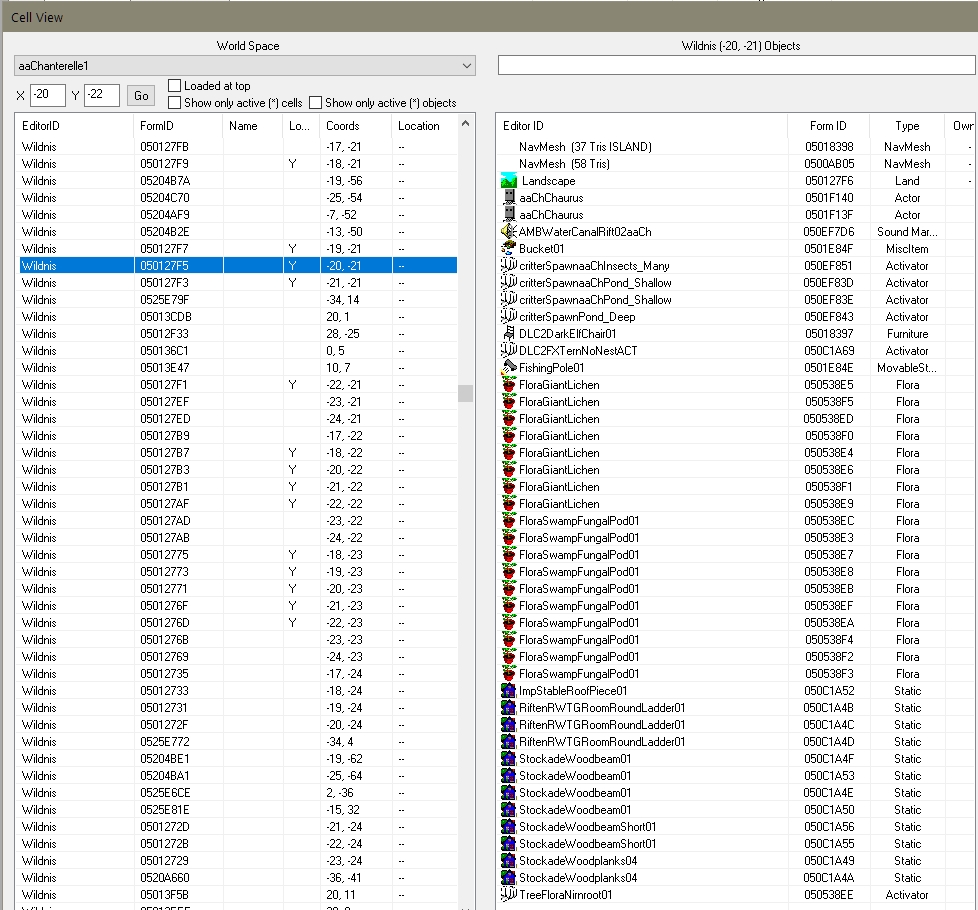Click the cell list vertical scrollbar thumb
978x910 pixels.
(465, 393)
